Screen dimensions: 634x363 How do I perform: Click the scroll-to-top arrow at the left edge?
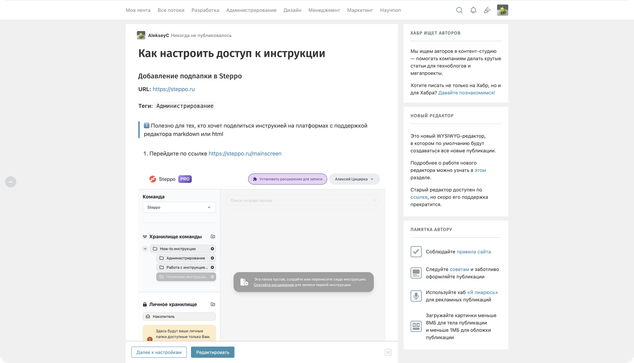[11, 182]
